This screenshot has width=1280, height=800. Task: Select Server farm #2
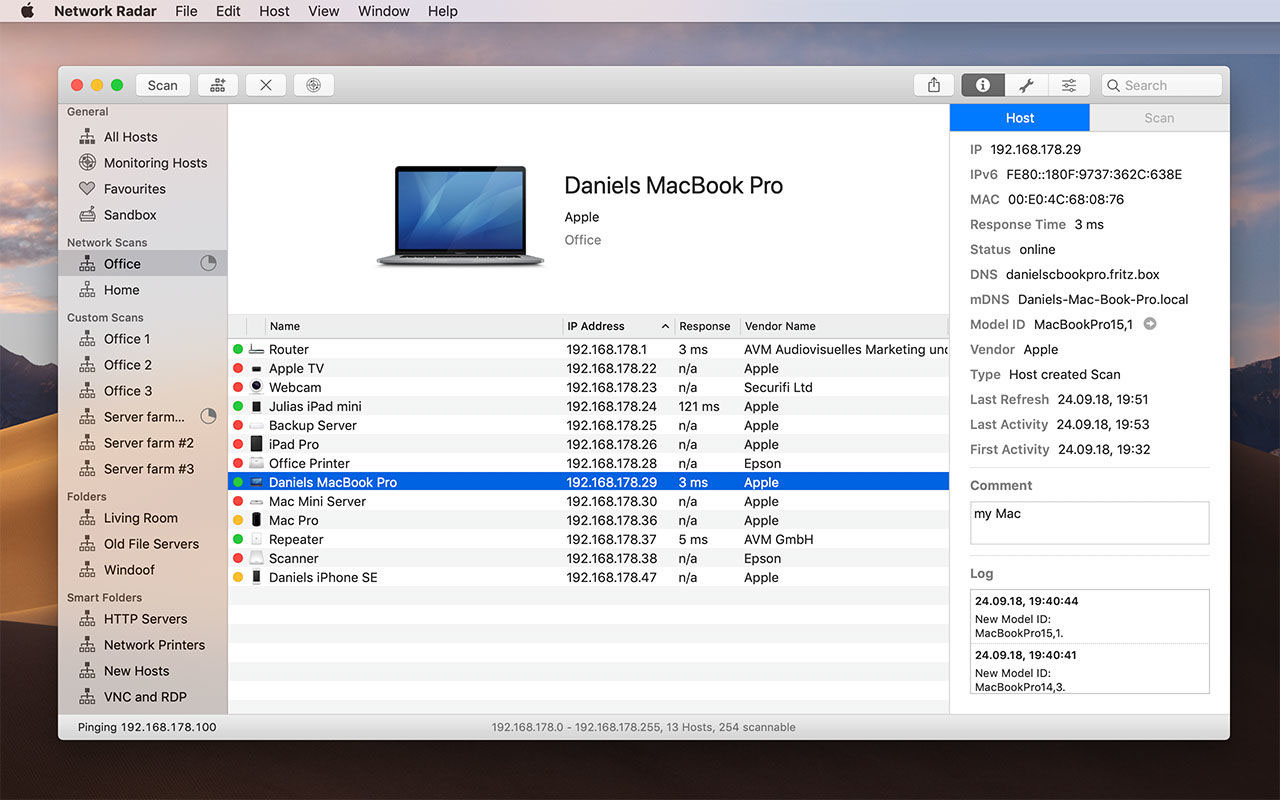tap(142, 443)
